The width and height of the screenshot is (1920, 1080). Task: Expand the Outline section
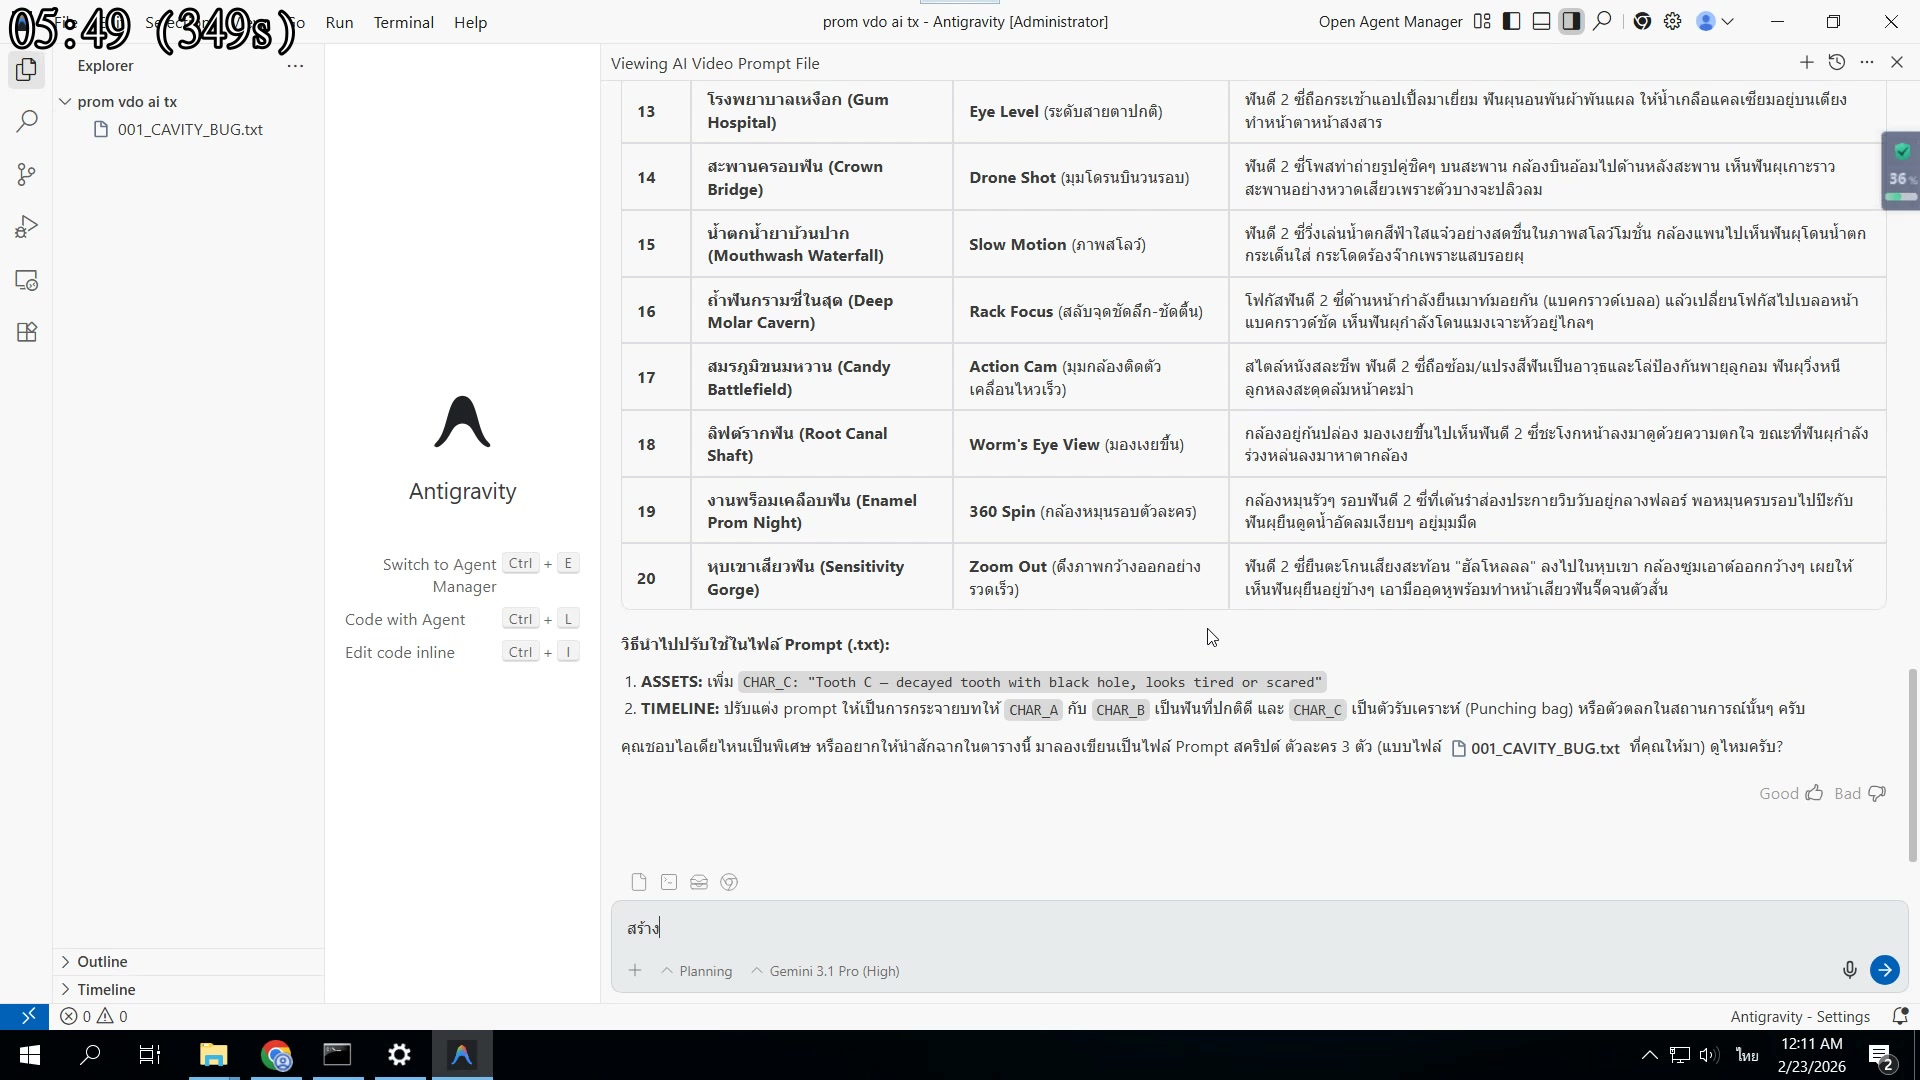click(x=102, y=962)
